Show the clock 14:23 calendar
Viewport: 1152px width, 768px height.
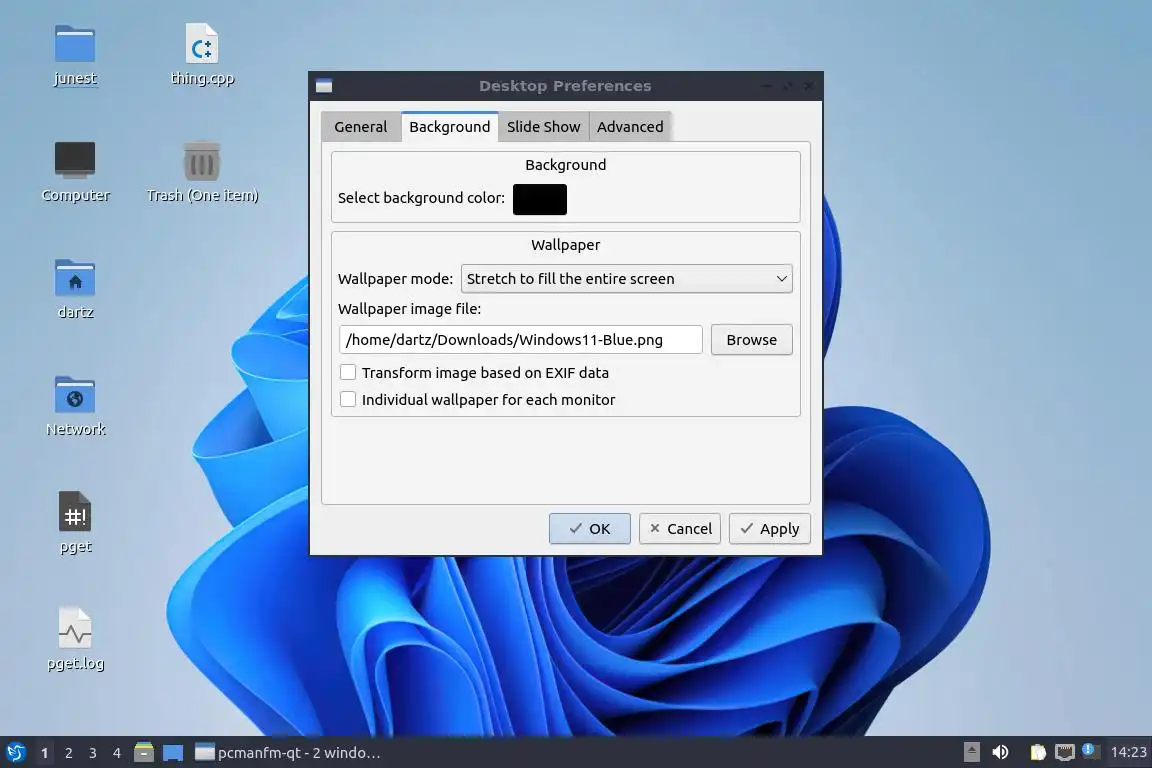tap(1128, 752)
